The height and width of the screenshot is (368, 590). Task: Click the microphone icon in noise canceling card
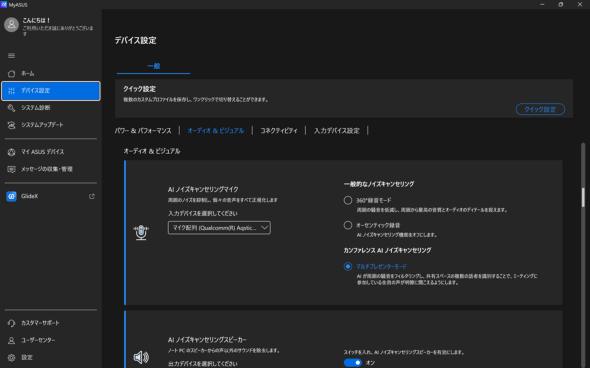point(141,233)
